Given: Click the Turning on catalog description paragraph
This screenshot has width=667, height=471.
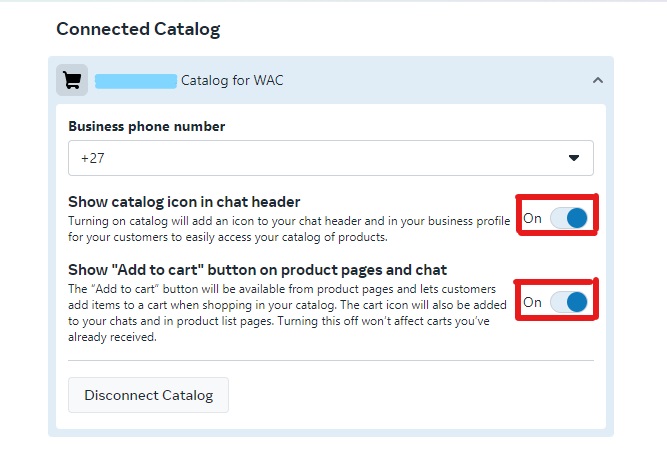Looking at the screenshot, I should [x=289, y=229].
